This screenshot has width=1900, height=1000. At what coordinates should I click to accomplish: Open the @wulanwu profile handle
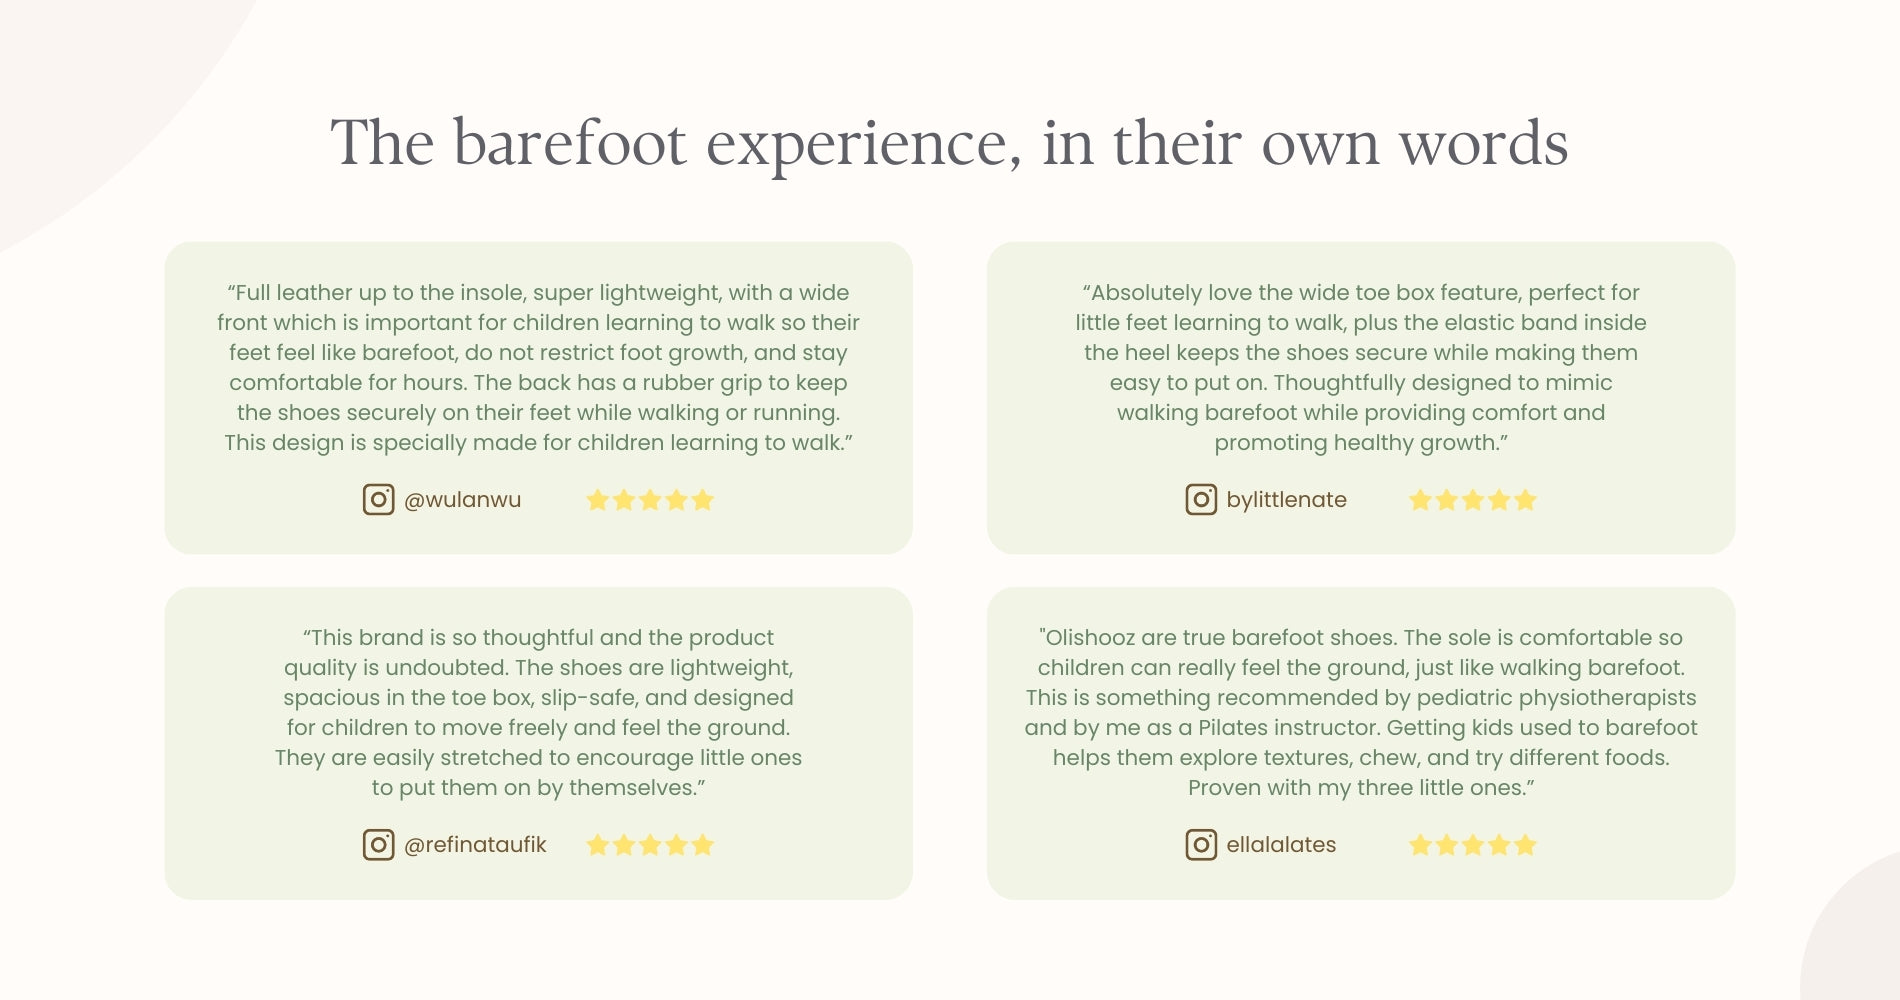pos(462,500)
